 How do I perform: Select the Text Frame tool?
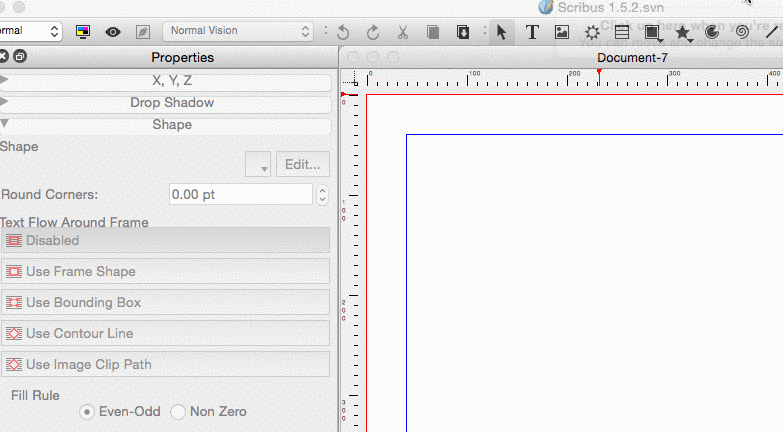532,32
